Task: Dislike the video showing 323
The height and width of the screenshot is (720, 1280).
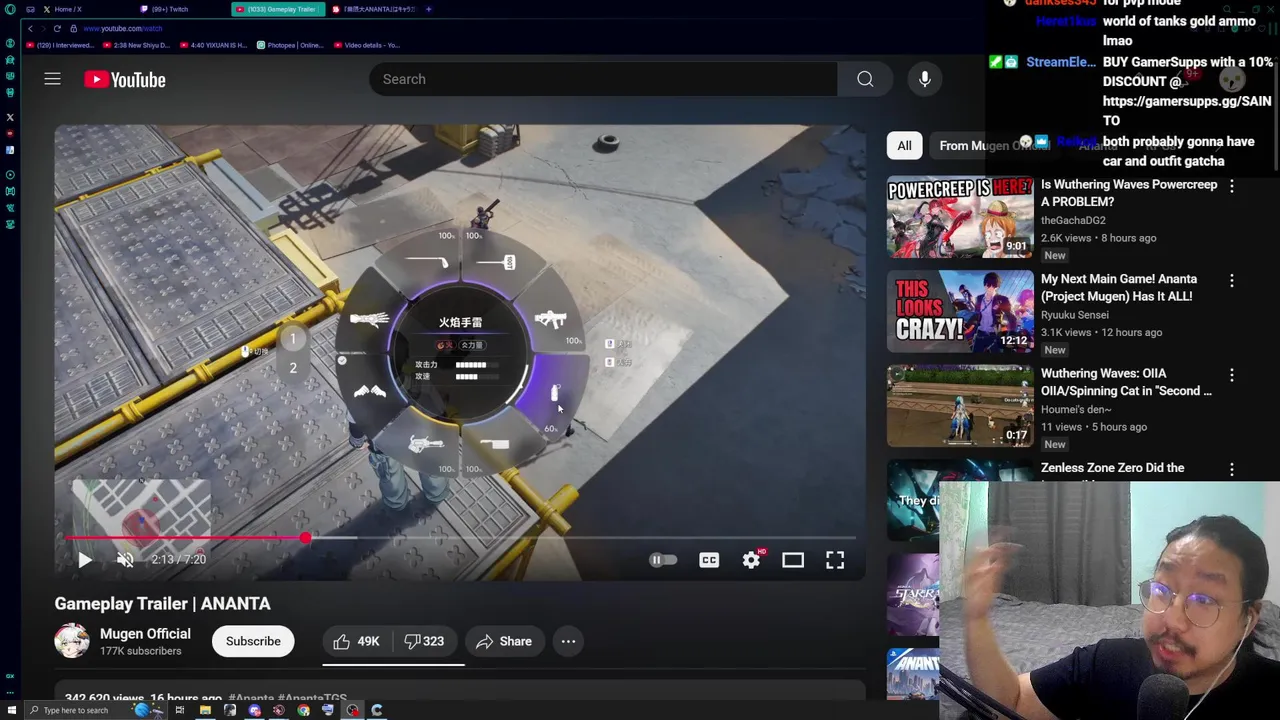Action: (x=425, y=641)
